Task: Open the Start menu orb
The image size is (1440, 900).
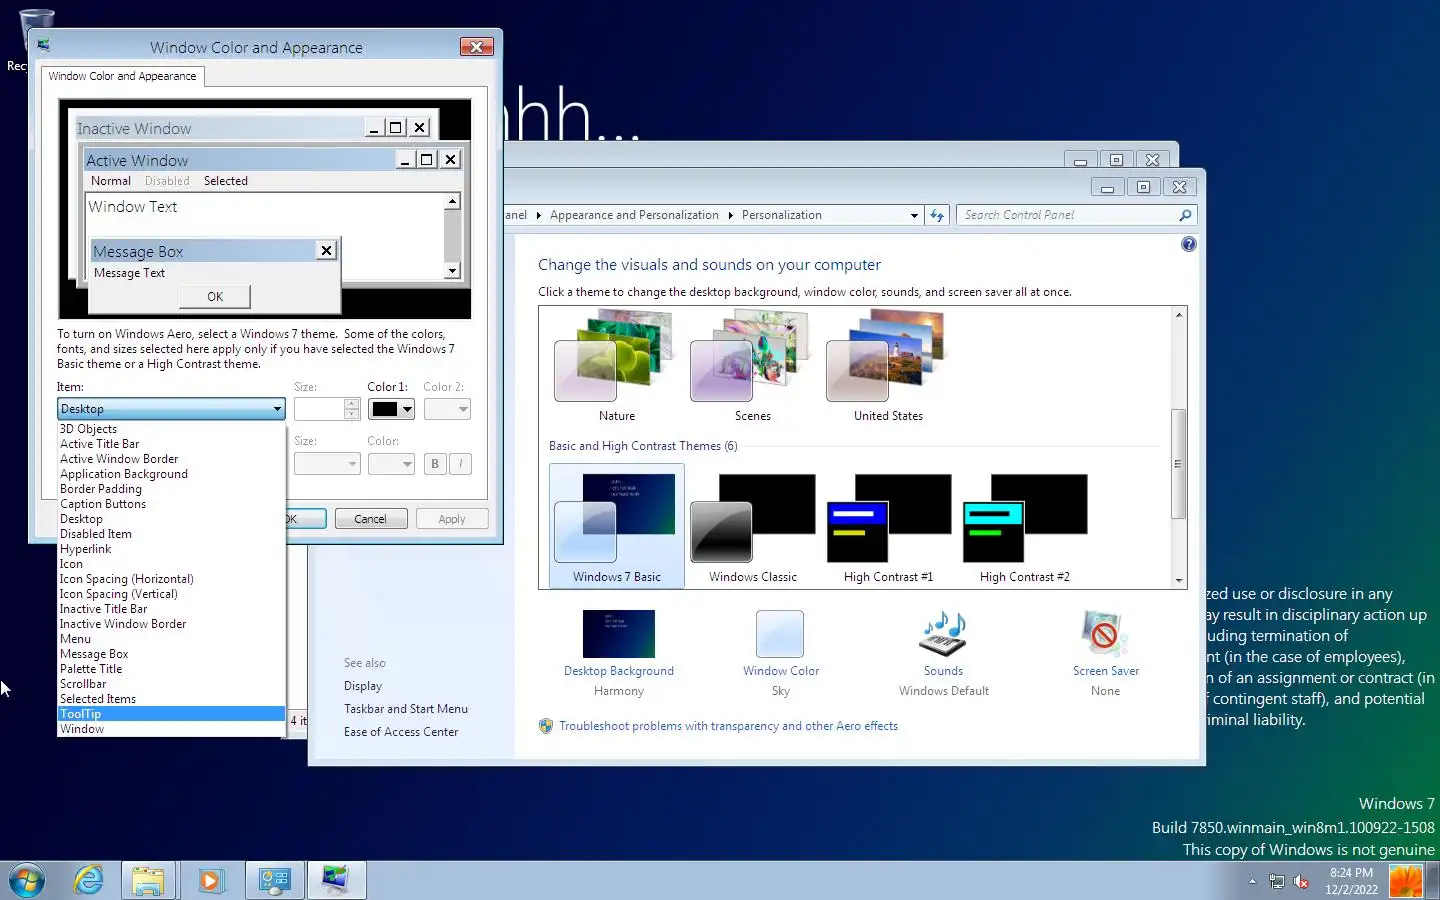Action: pyautogui.click(x=27, y=880)
